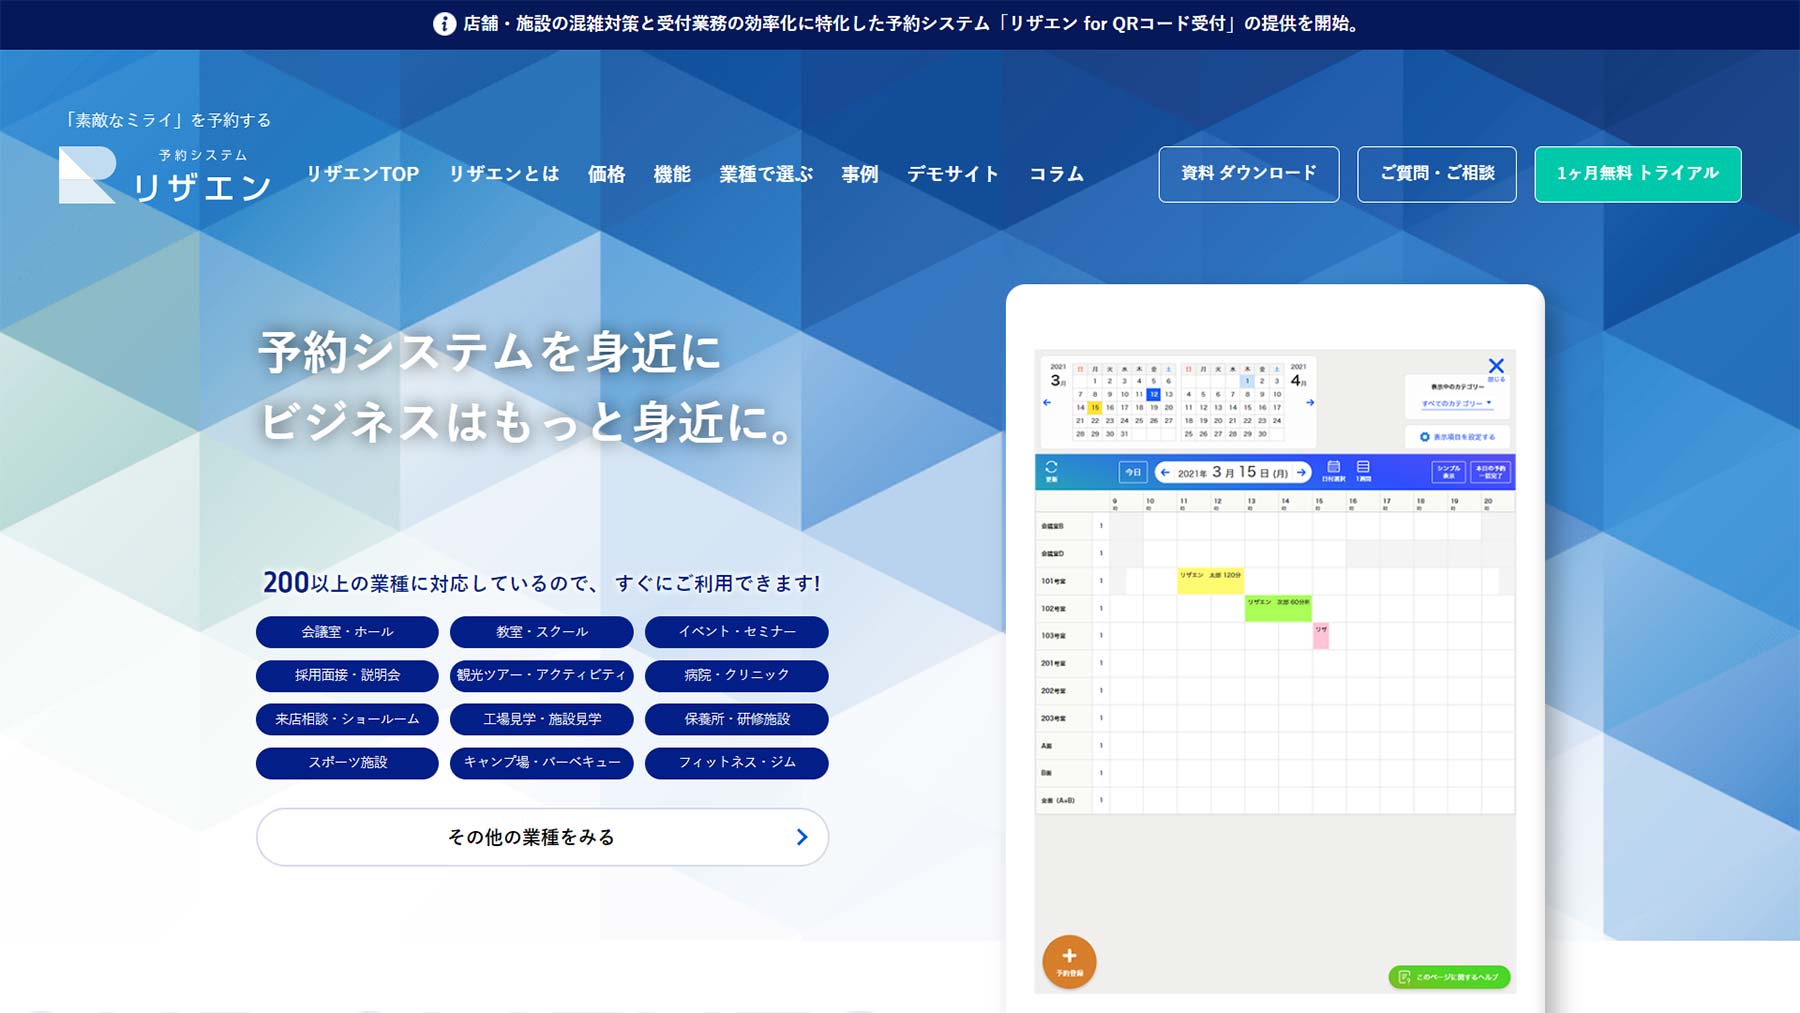Start the 1ヶ月無料トライアル
Screen dimensions: 1800x1013
click(1638, 174)
